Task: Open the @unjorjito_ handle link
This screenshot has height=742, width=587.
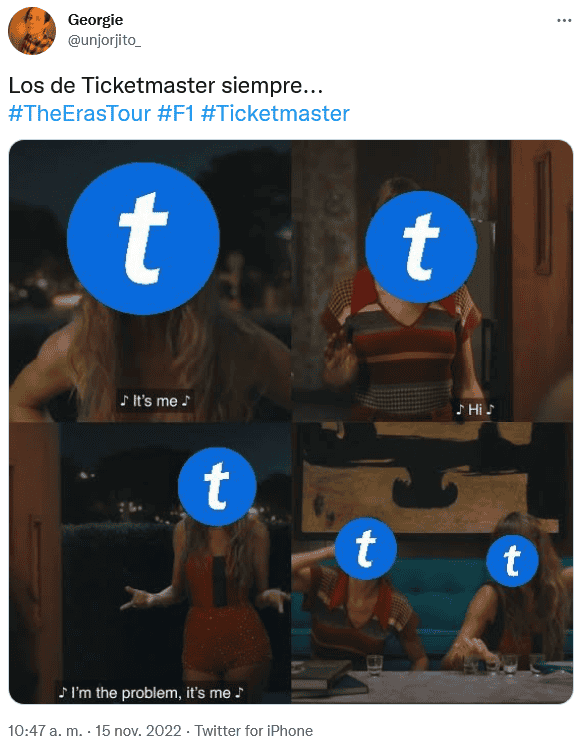Action: point(104,41)
